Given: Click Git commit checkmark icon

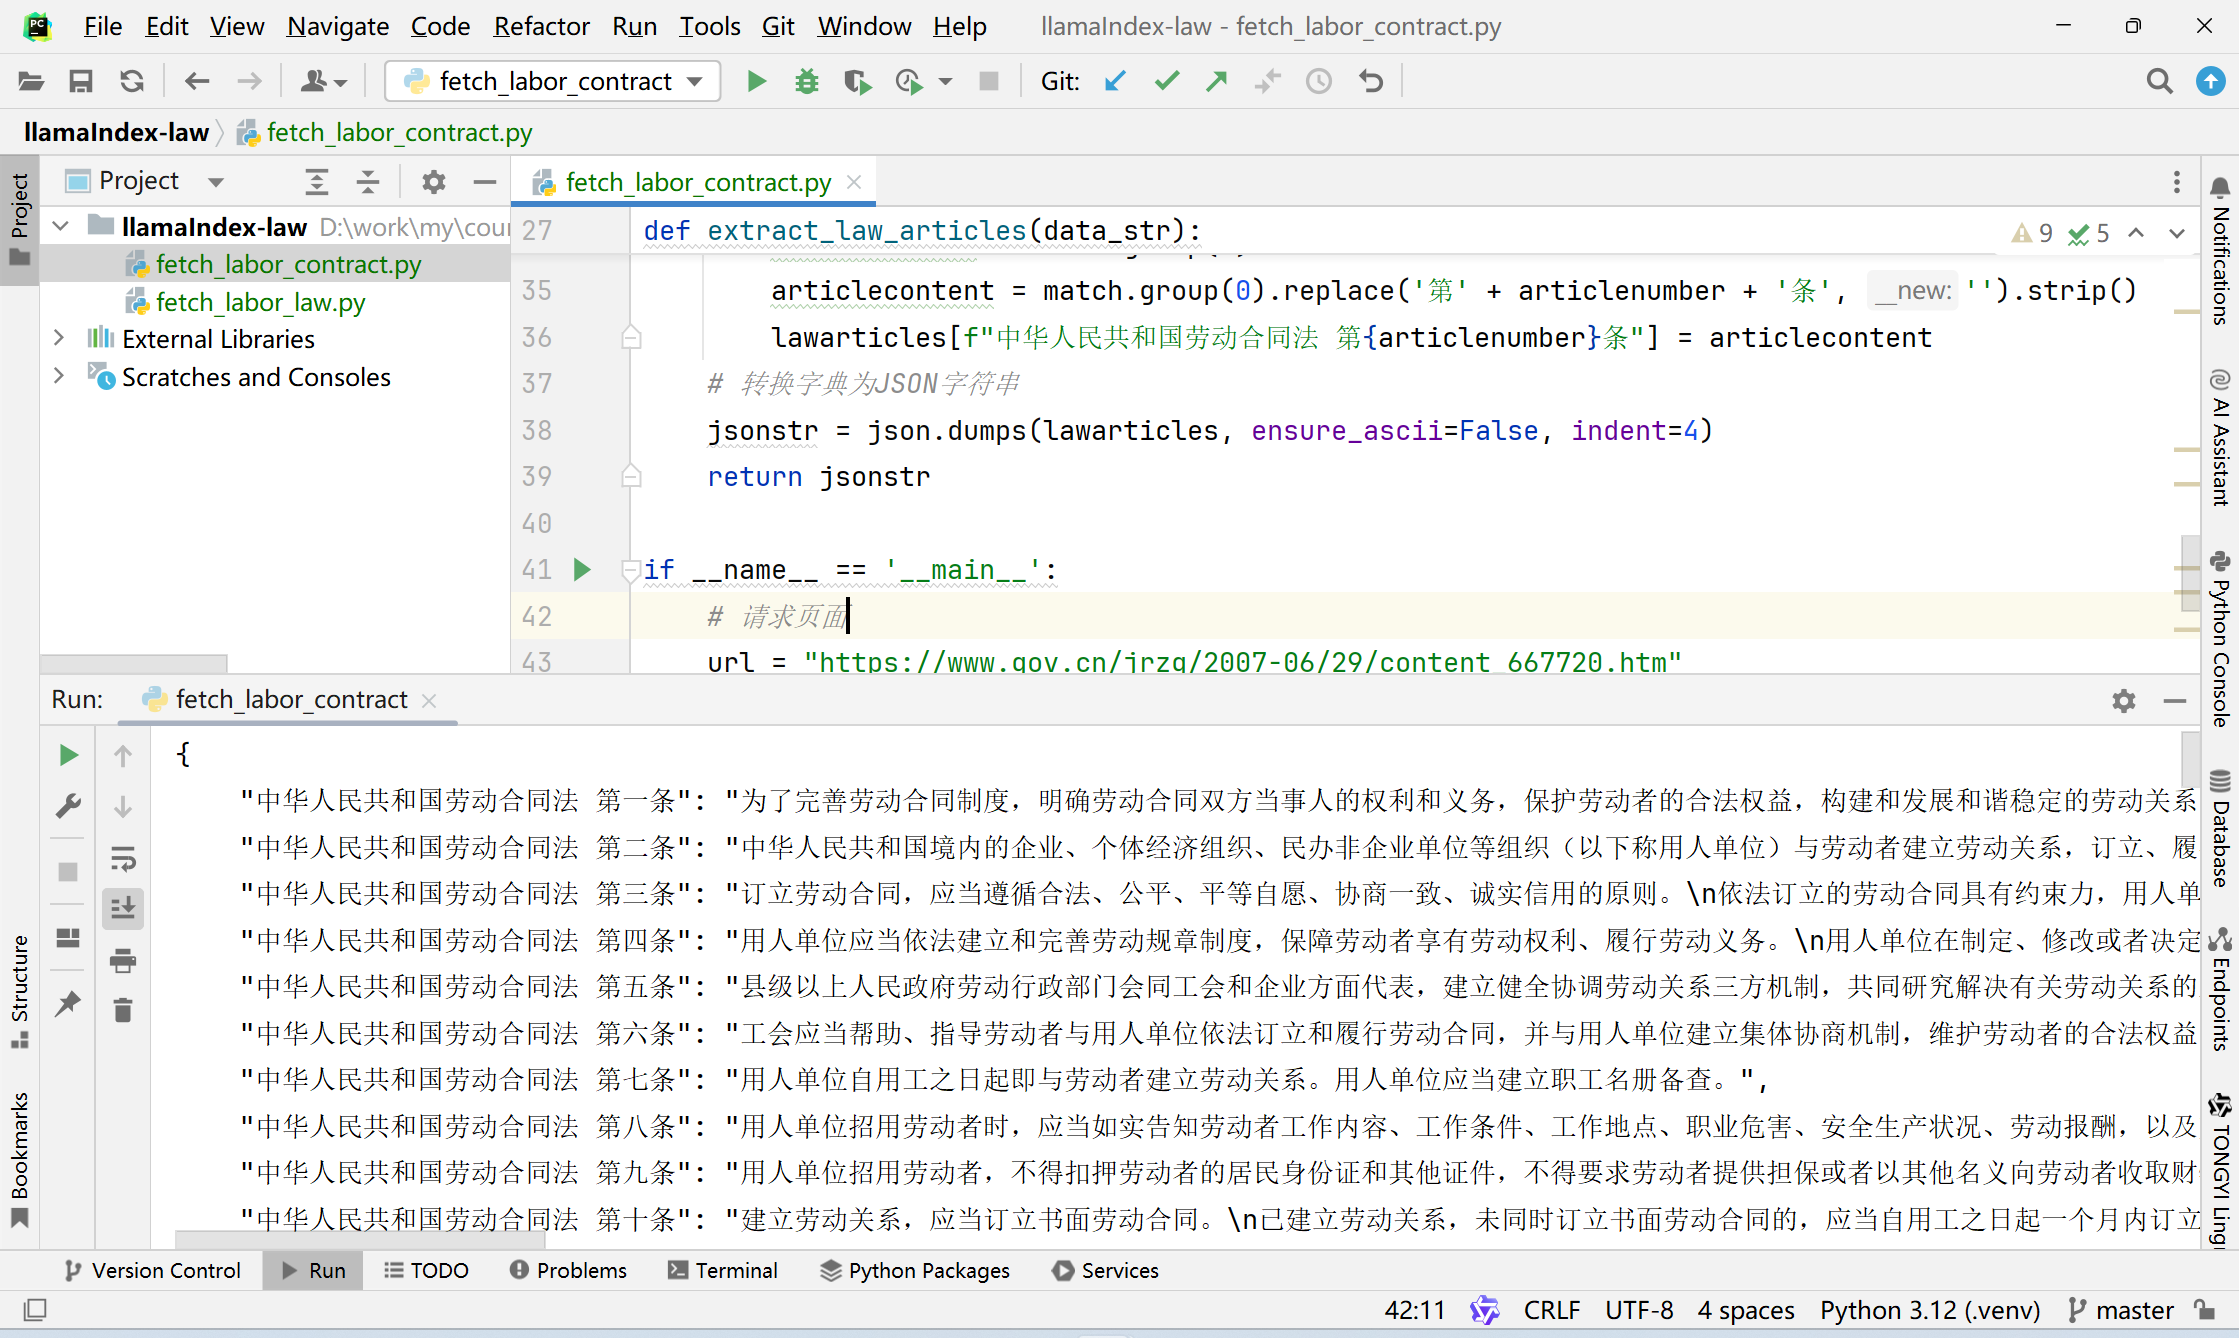Looking at the screenshot, I should [1166, 81].
